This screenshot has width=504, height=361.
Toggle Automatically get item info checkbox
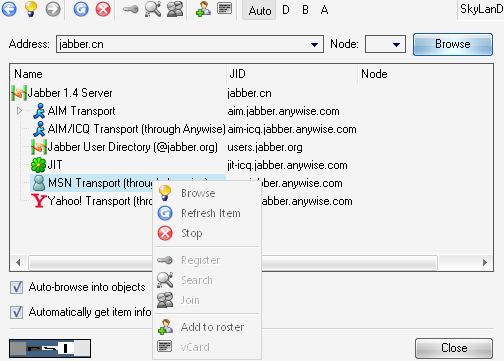point(16,312)
